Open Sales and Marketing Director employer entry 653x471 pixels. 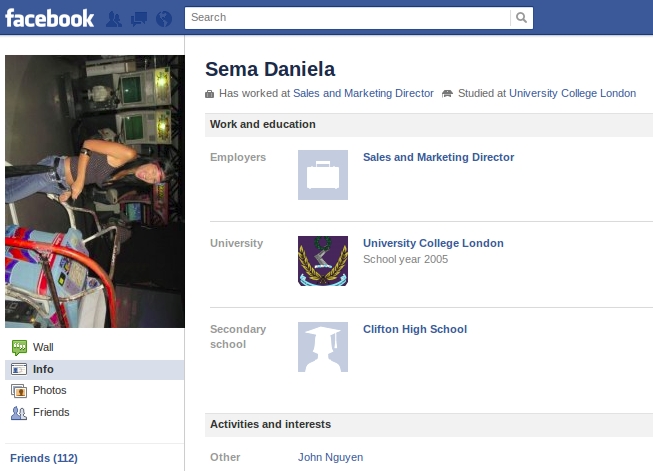tap(439, 157)
